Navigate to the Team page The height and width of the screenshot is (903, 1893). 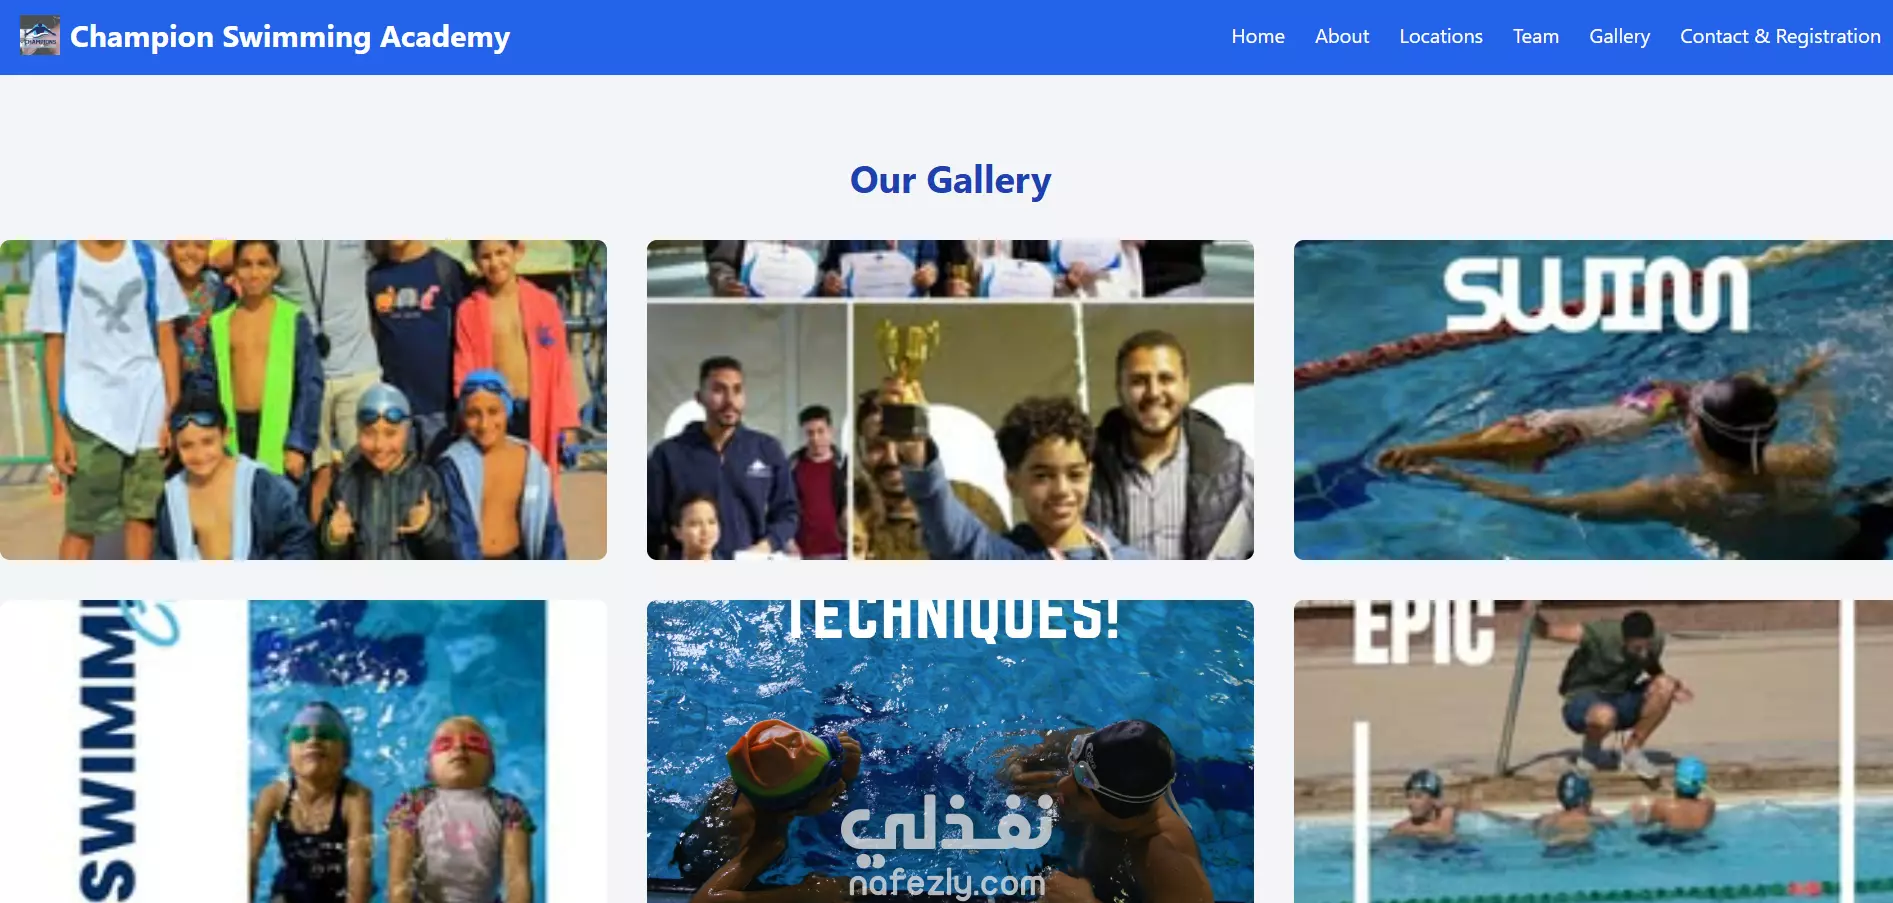pos(1535,36)
